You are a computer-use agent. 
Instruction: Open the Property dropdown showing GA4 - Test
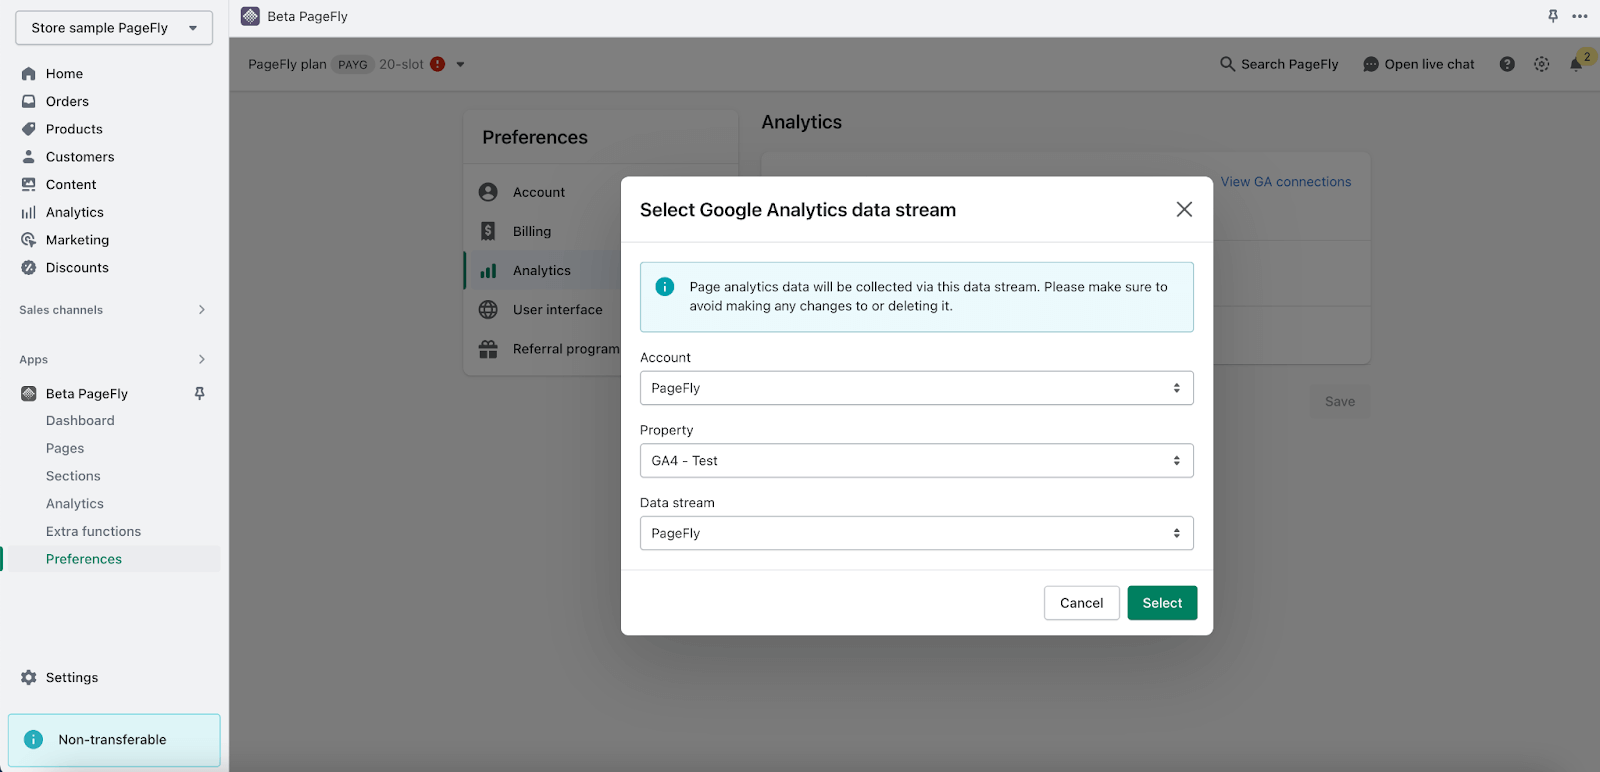[x=916, y=461]
